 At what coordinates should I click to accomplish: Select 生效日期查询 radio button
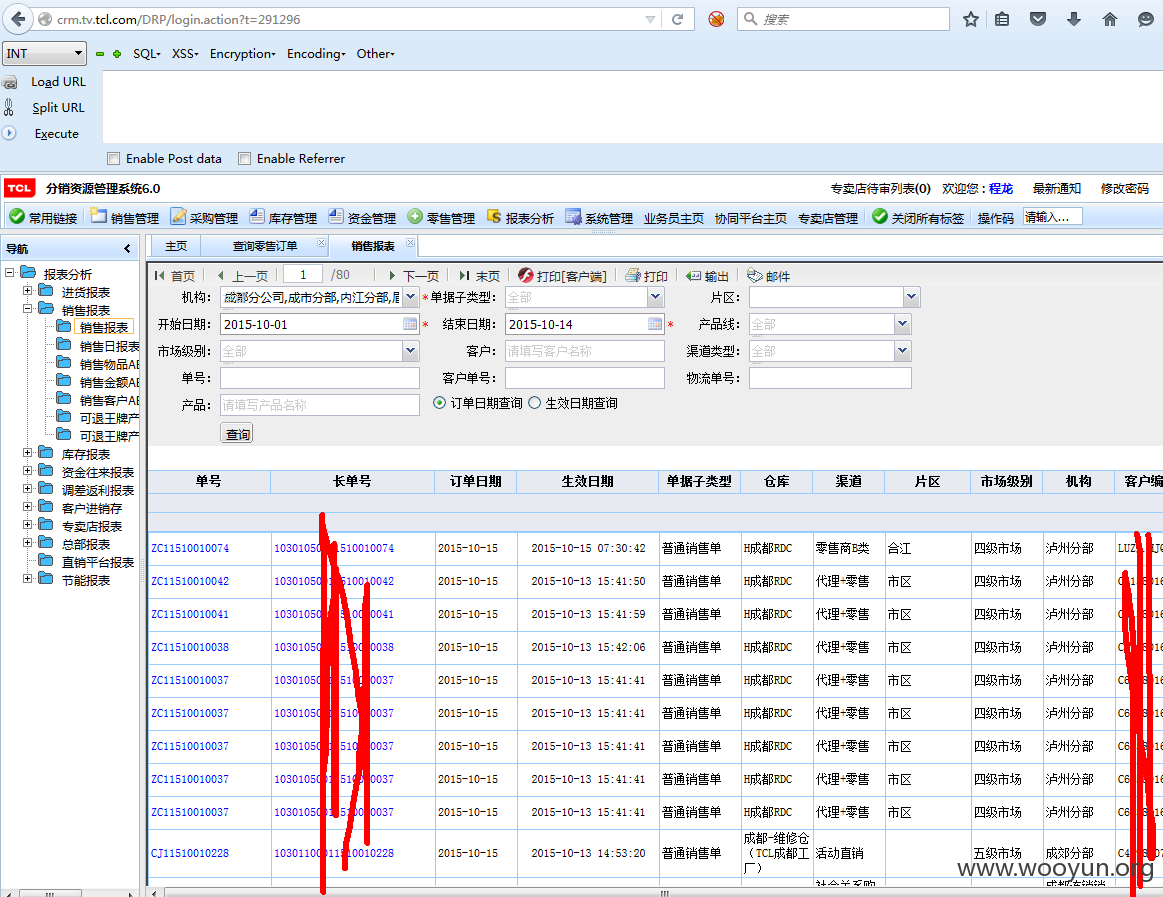534,403
